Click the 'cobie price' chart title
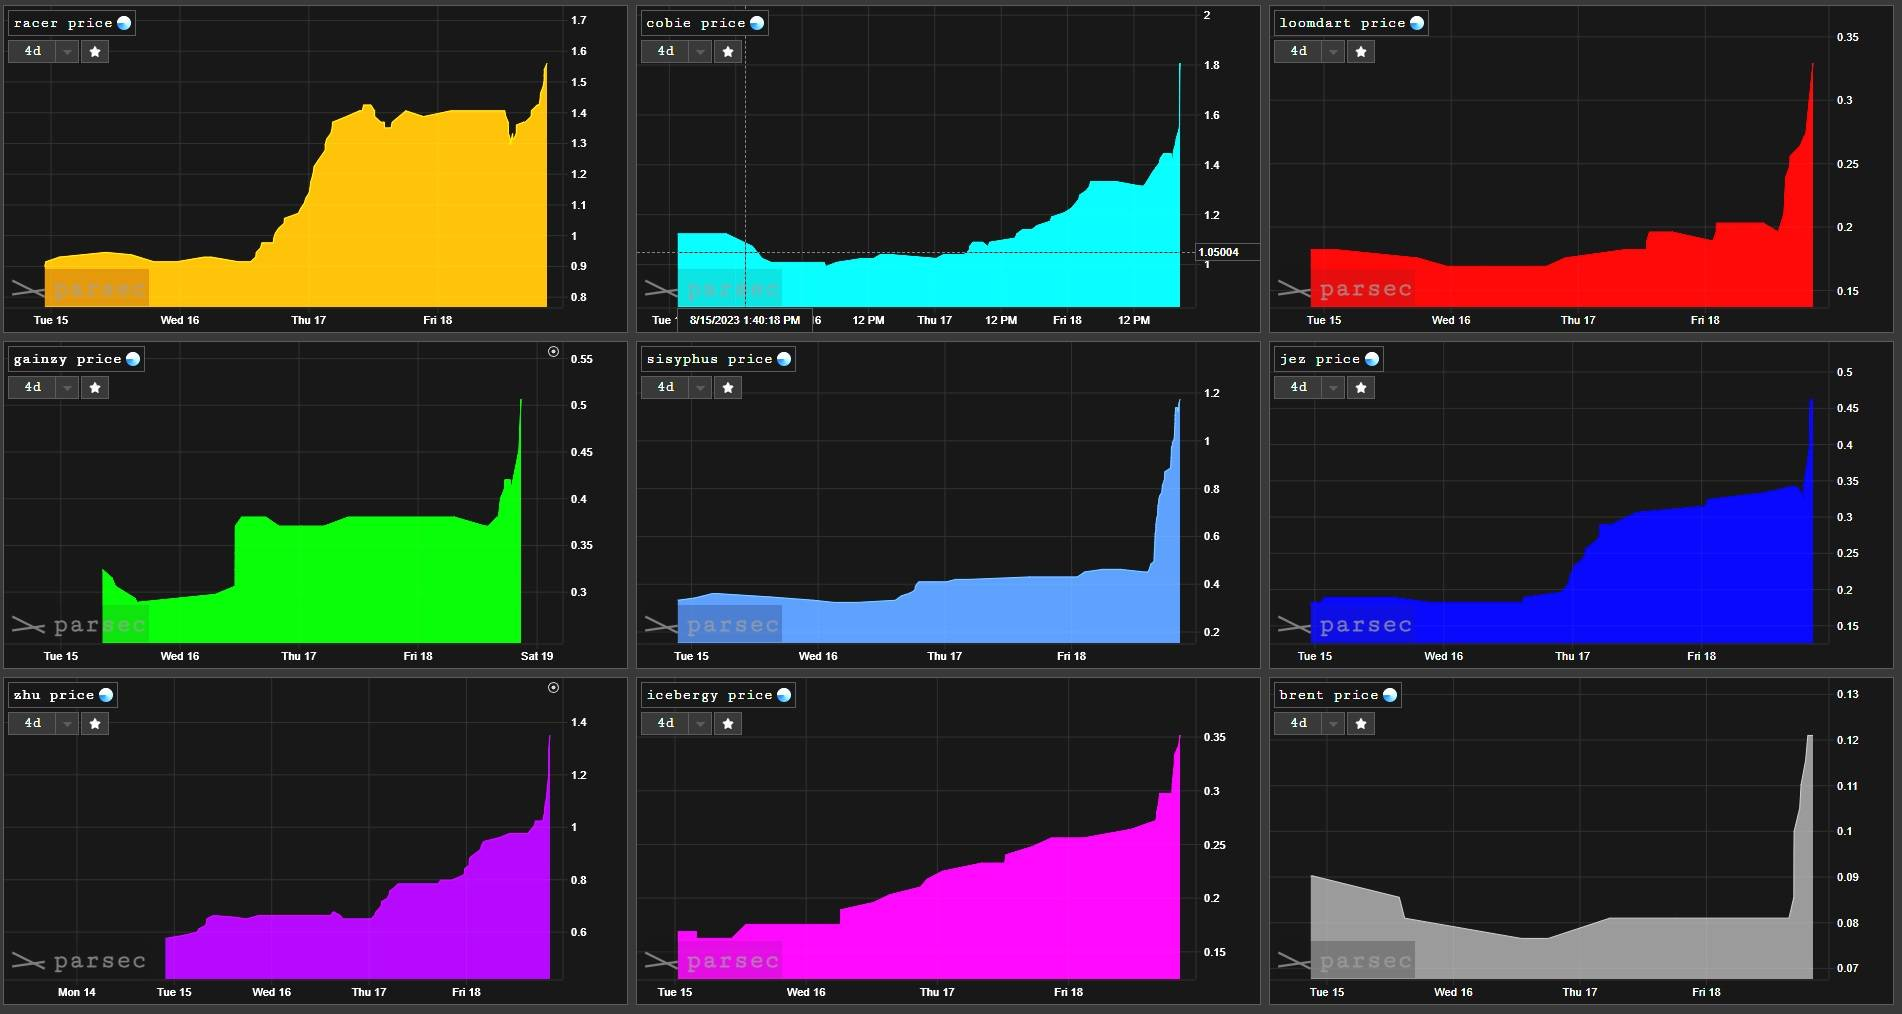This screenshot has height=1014, width=1902. [696, 23]
